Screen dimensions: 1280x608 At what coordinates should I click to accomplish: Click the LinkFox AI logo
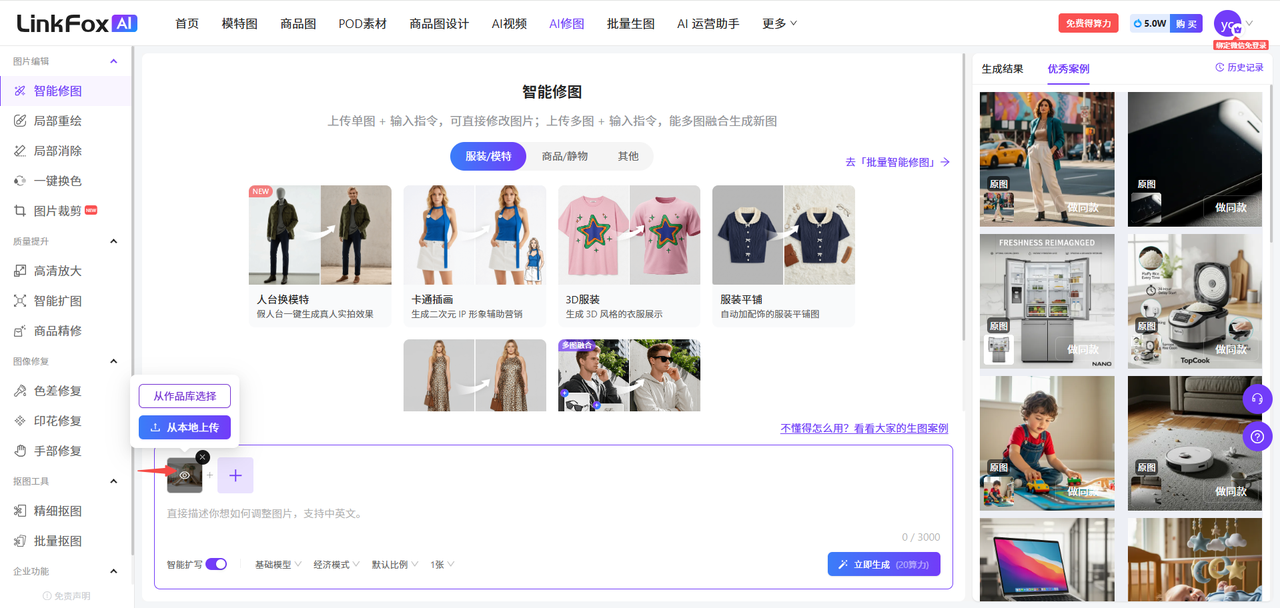point(78,23)
